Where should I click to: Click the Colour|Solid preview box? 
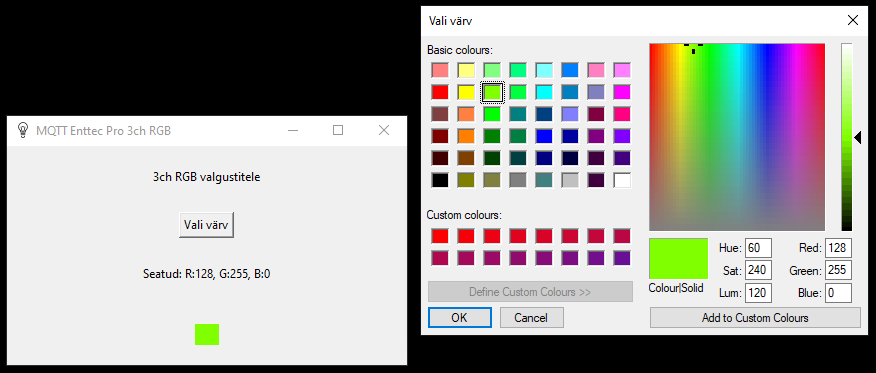coord(678,259)
